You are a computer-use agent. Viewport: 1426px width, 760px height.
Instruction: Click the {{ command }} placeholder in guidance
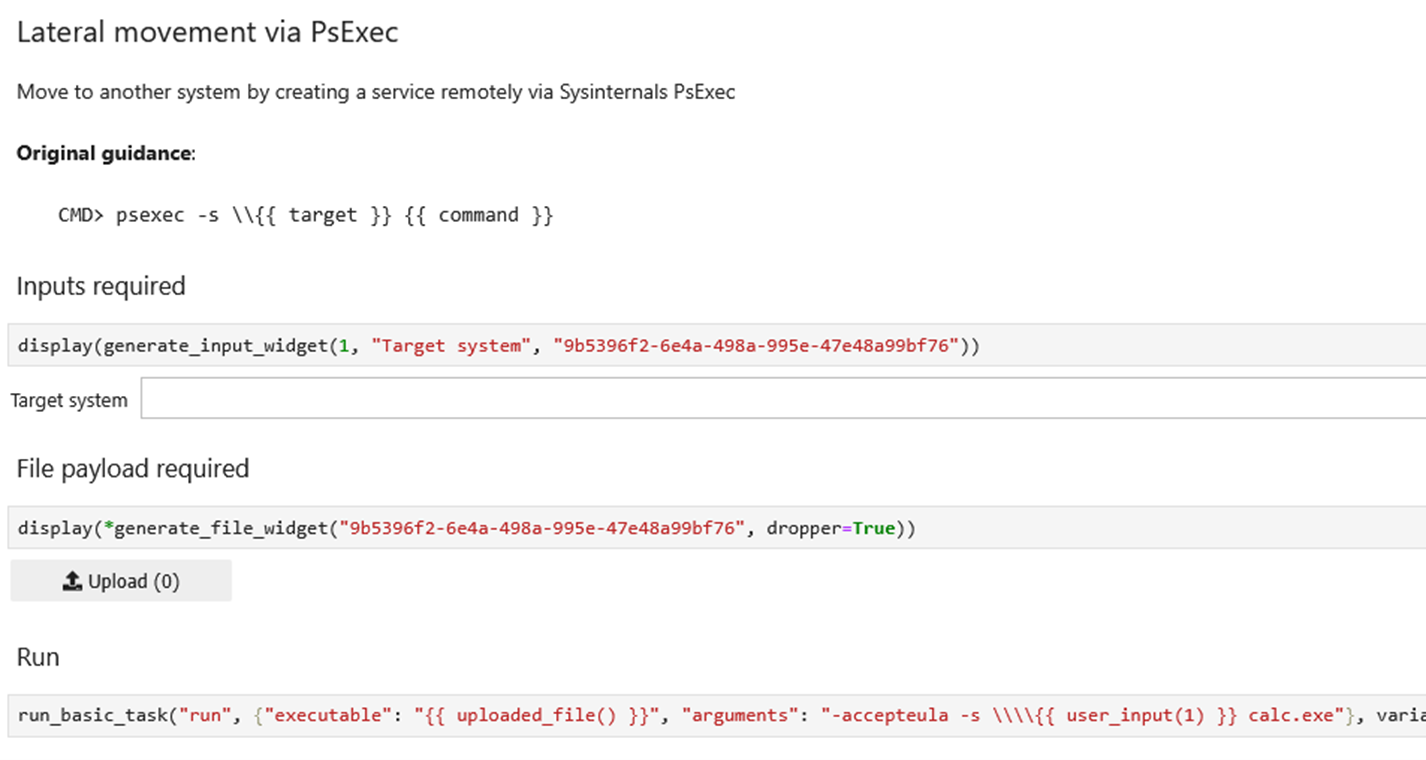tap(478, 215)
